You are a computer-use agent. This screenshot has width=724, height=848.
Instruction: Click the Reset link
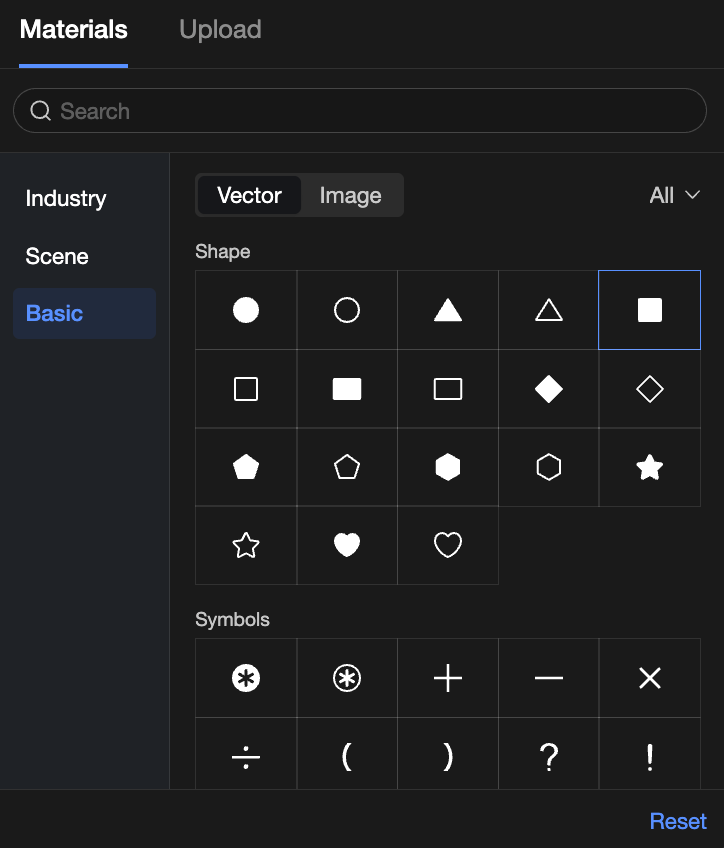678,821
